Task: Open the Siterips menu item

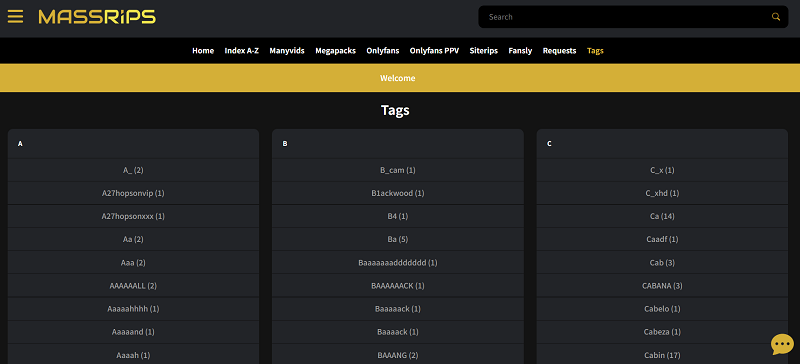Action: (x=484, y=51)
